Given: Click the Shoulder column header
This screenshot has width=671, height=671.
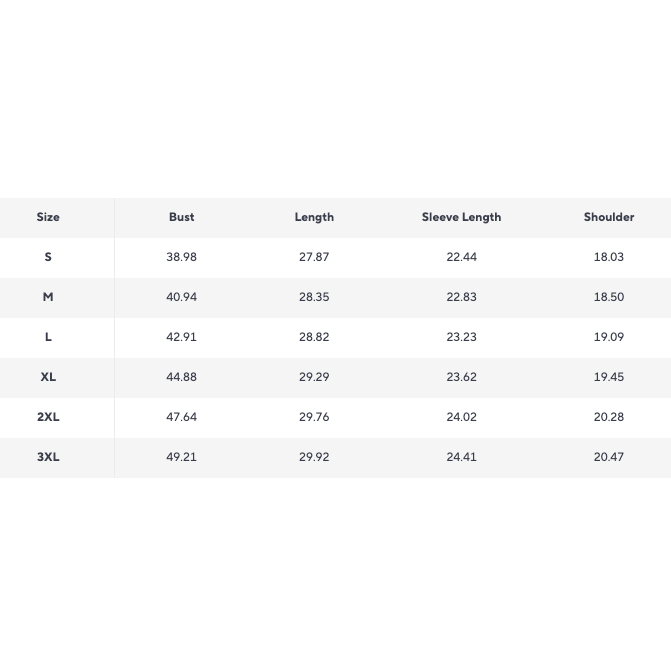Looking at the screenshot, I should click(x=609, y=217).
